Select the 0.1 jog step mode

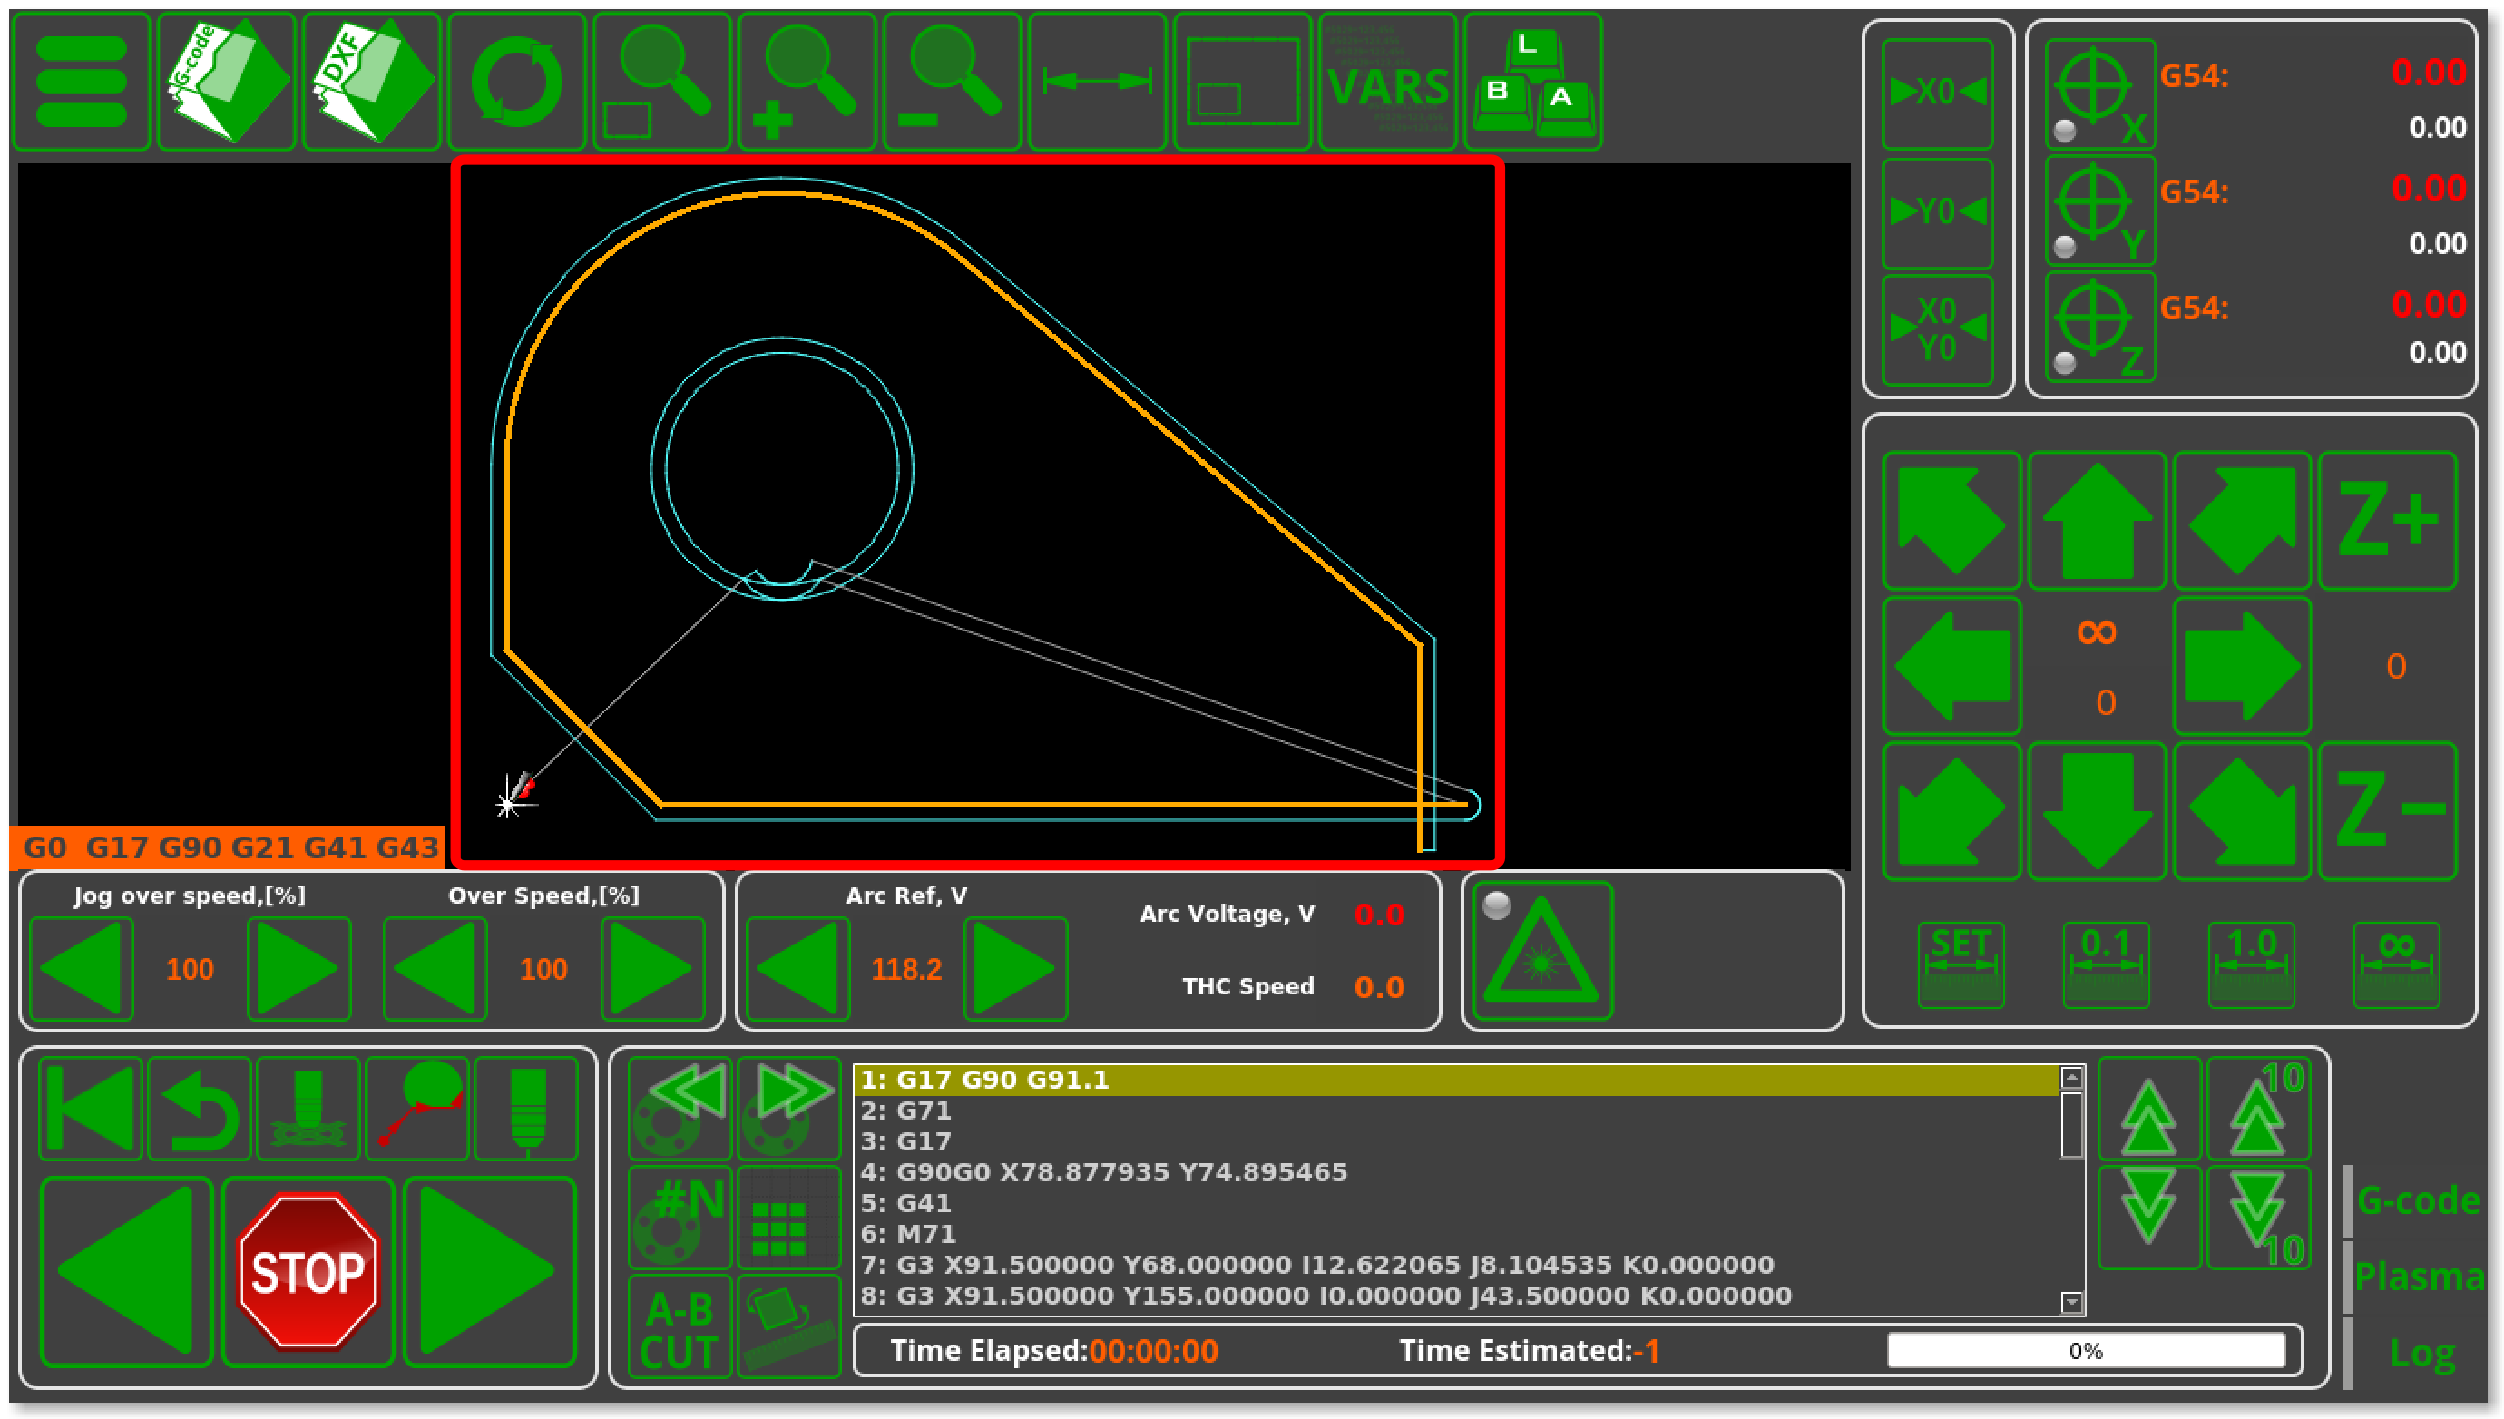pyautogui.click(x=2105, y=965)
